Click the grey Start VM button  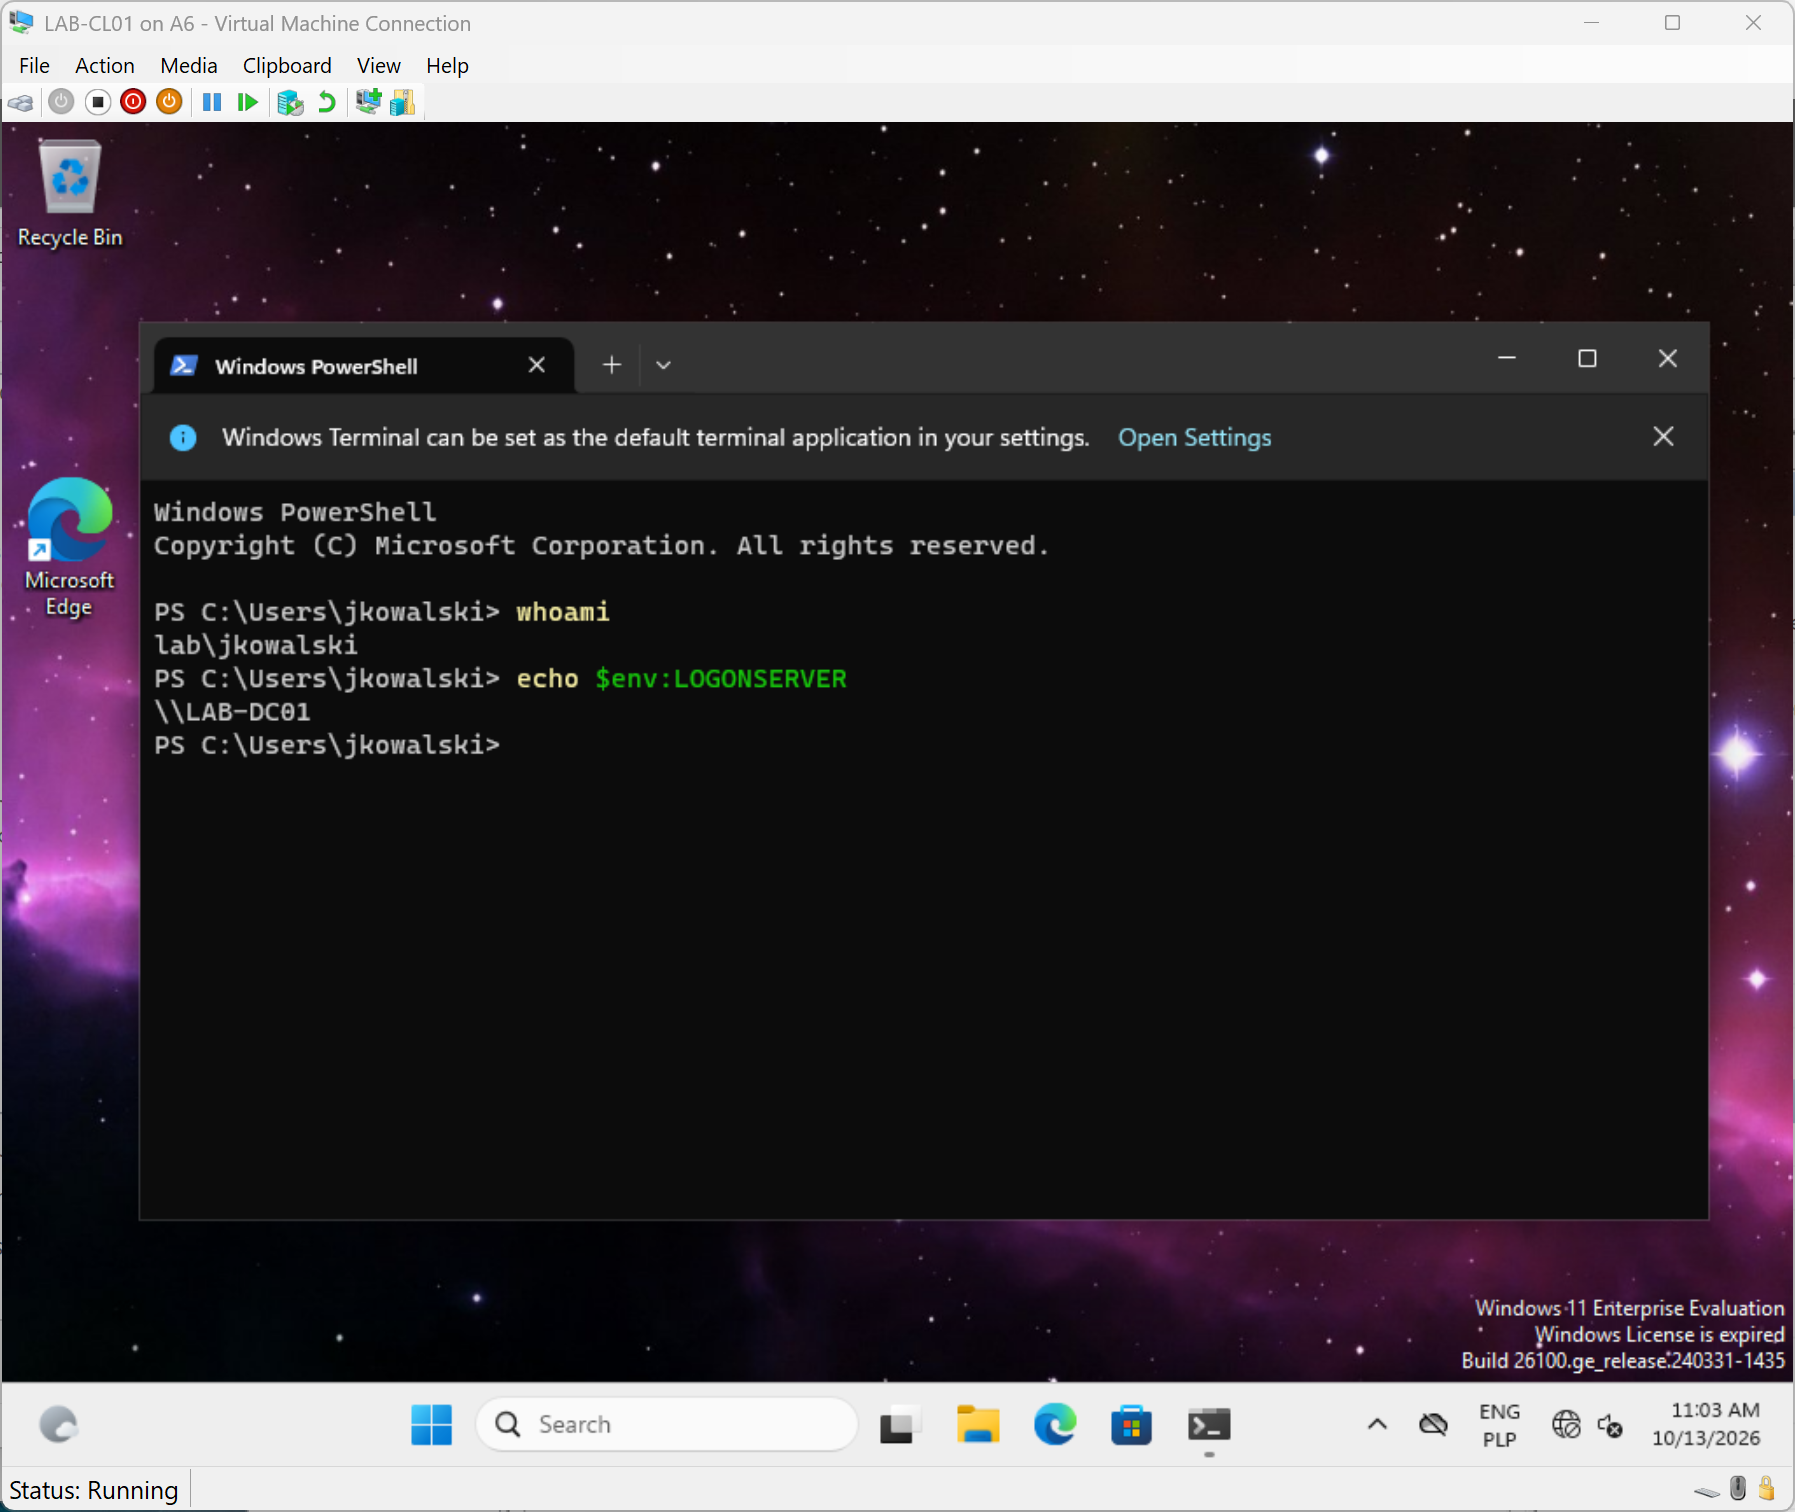tap(61, 102)
